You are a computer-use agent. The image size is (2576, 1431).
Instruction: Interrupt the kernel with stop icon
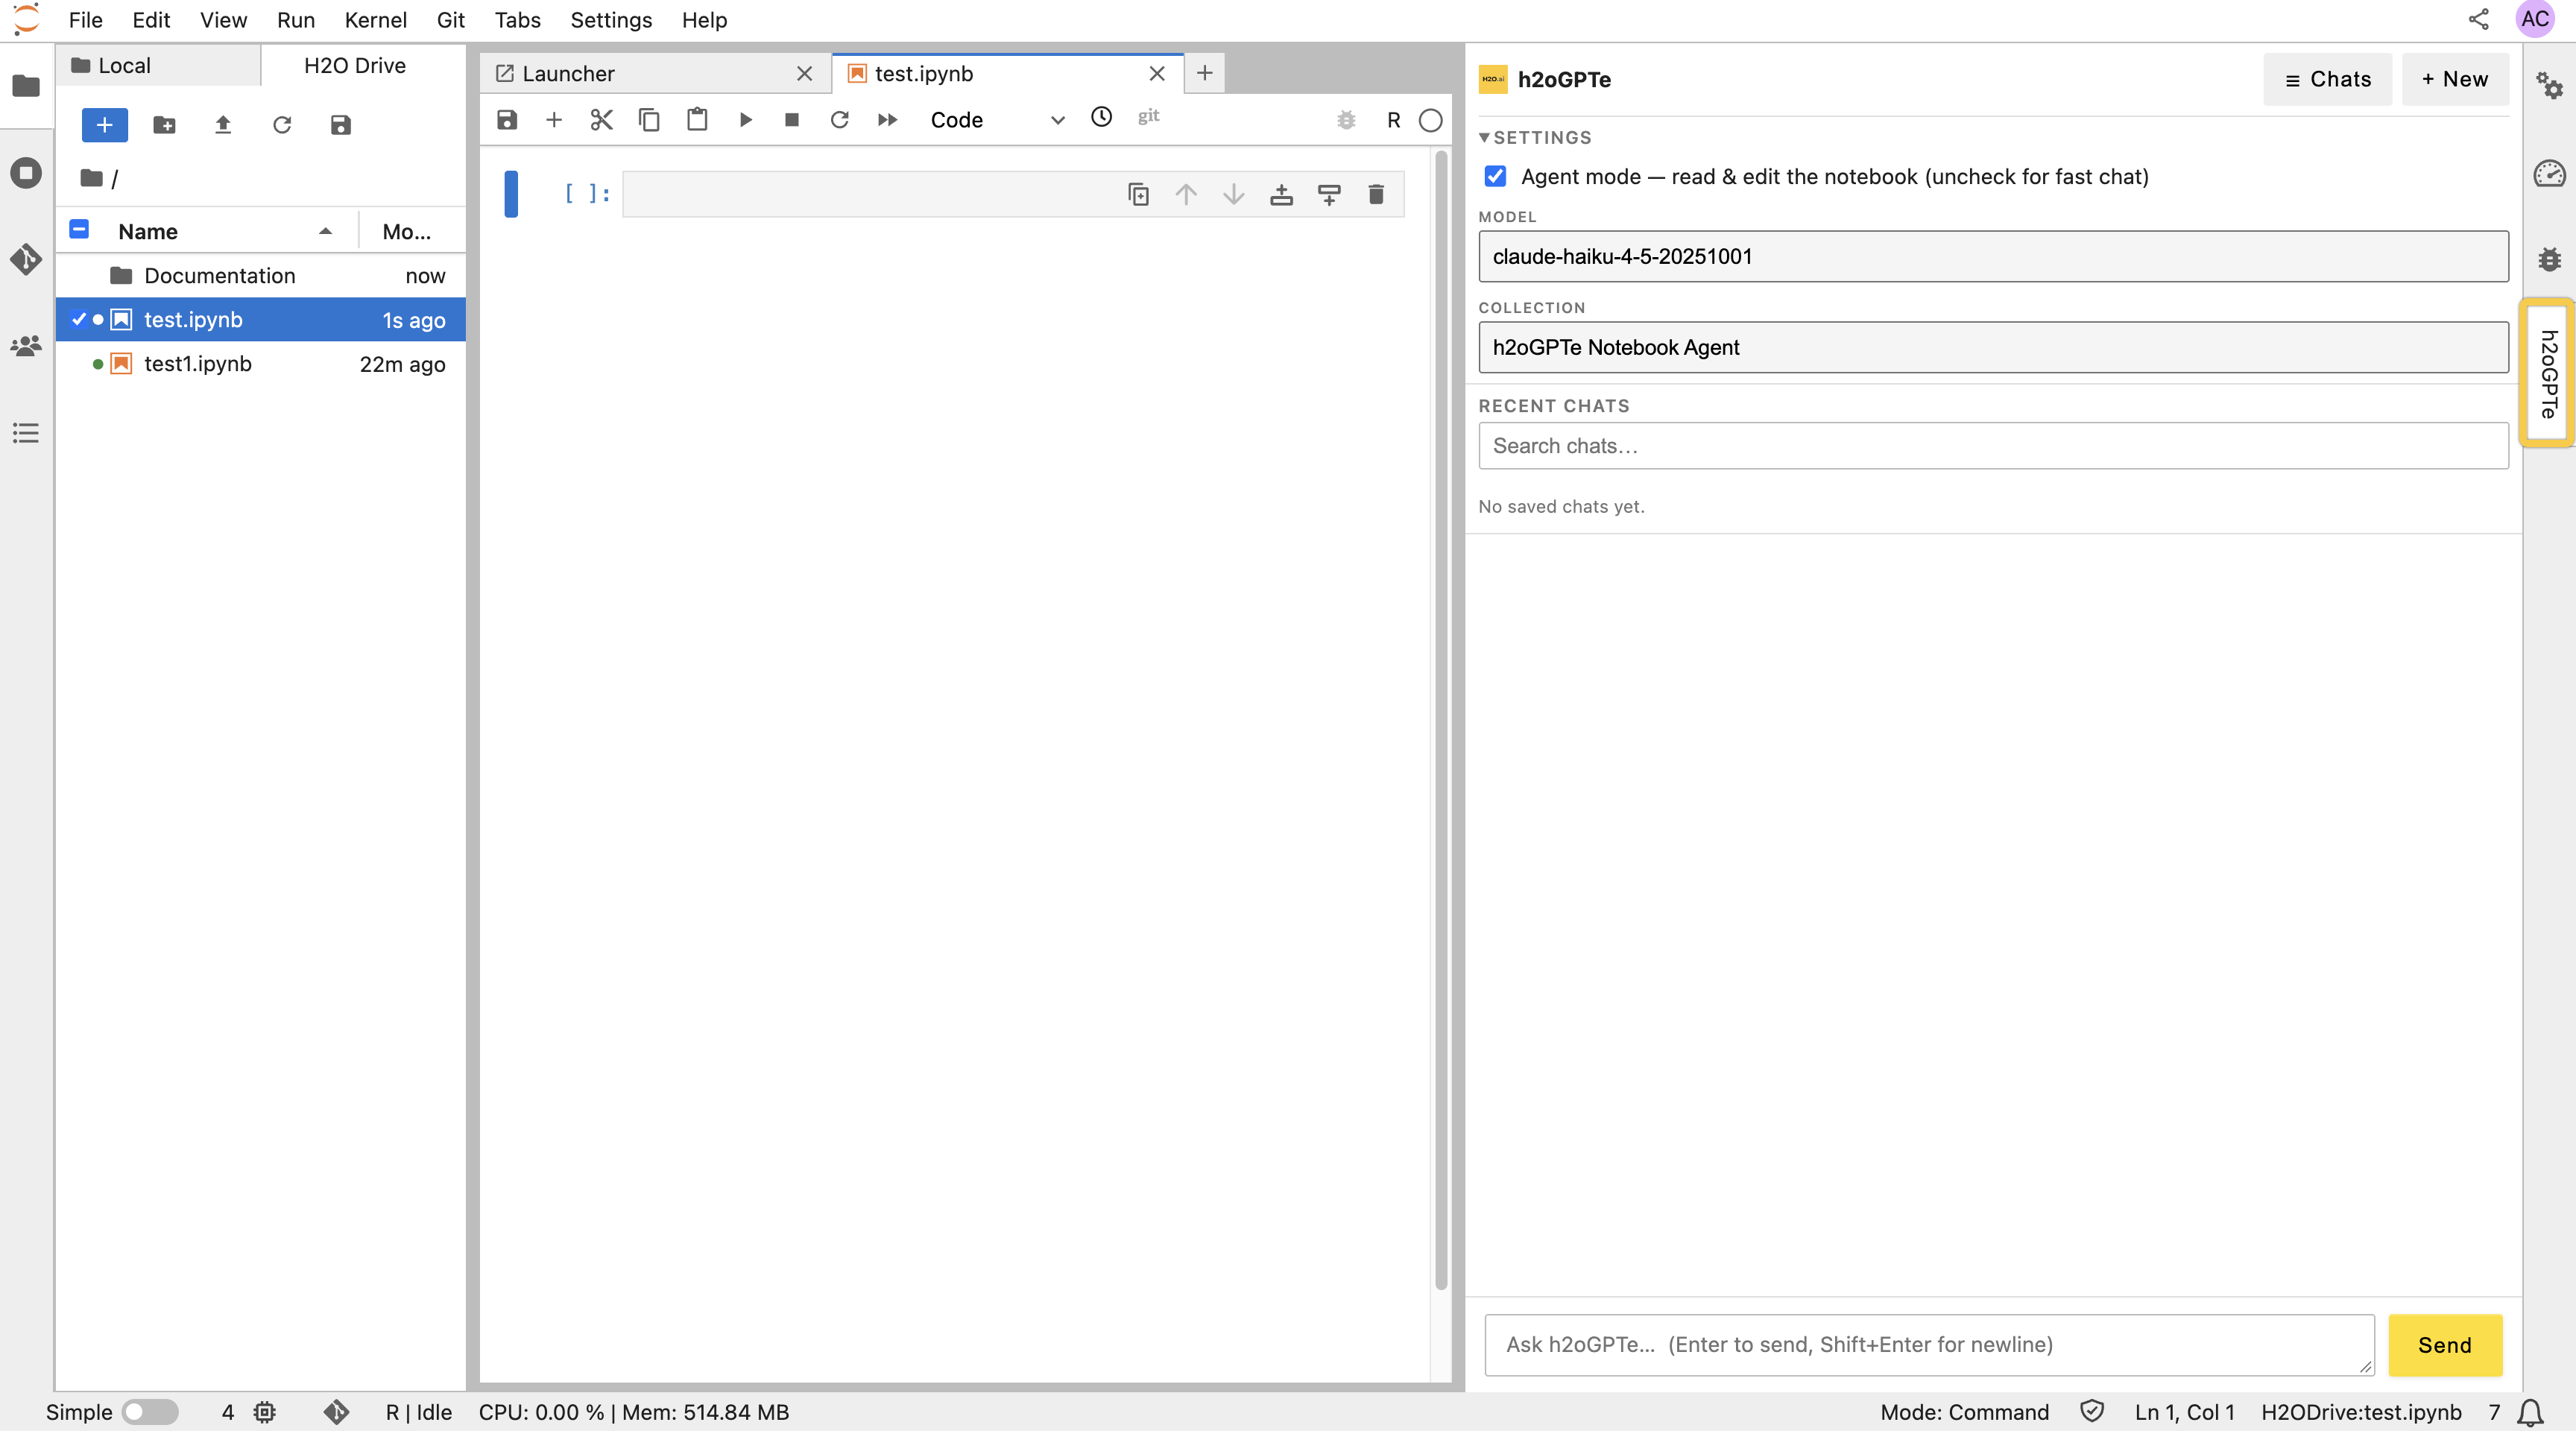point(792,120)
